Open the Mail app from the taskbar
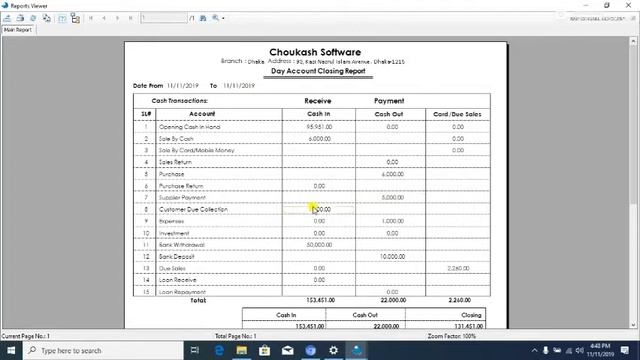Viewport: 640px width, 360px height. pos(287,350)
